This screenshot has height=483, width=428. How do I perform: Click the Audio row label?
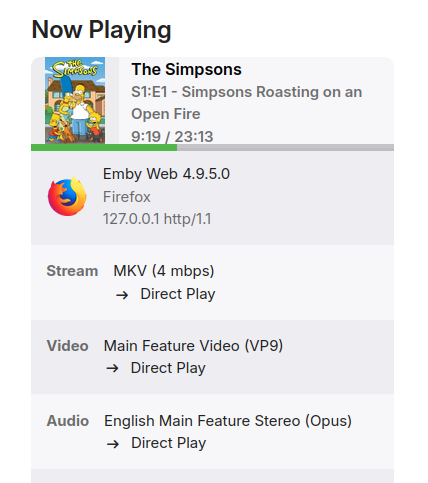point(68,421)
